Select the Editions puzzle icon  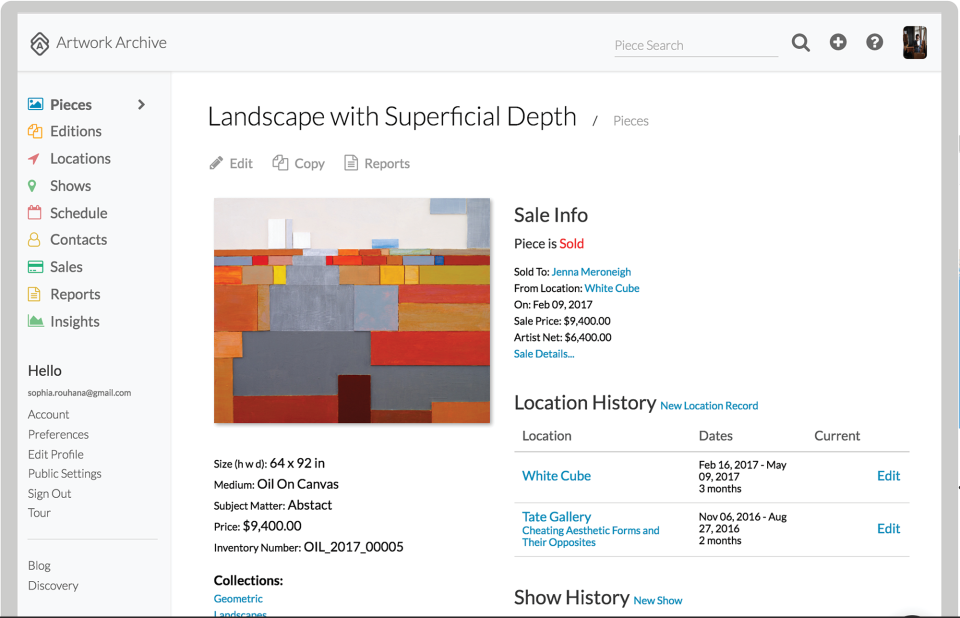(33, 131)
